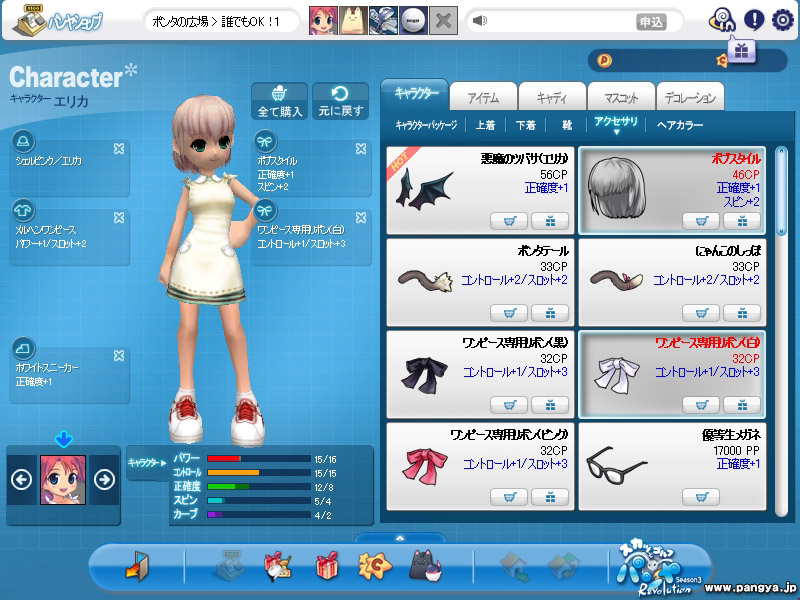Add the pink ribbon (ピンク) to cart
The height and width of the screenshot is (600, 800).
509,496
